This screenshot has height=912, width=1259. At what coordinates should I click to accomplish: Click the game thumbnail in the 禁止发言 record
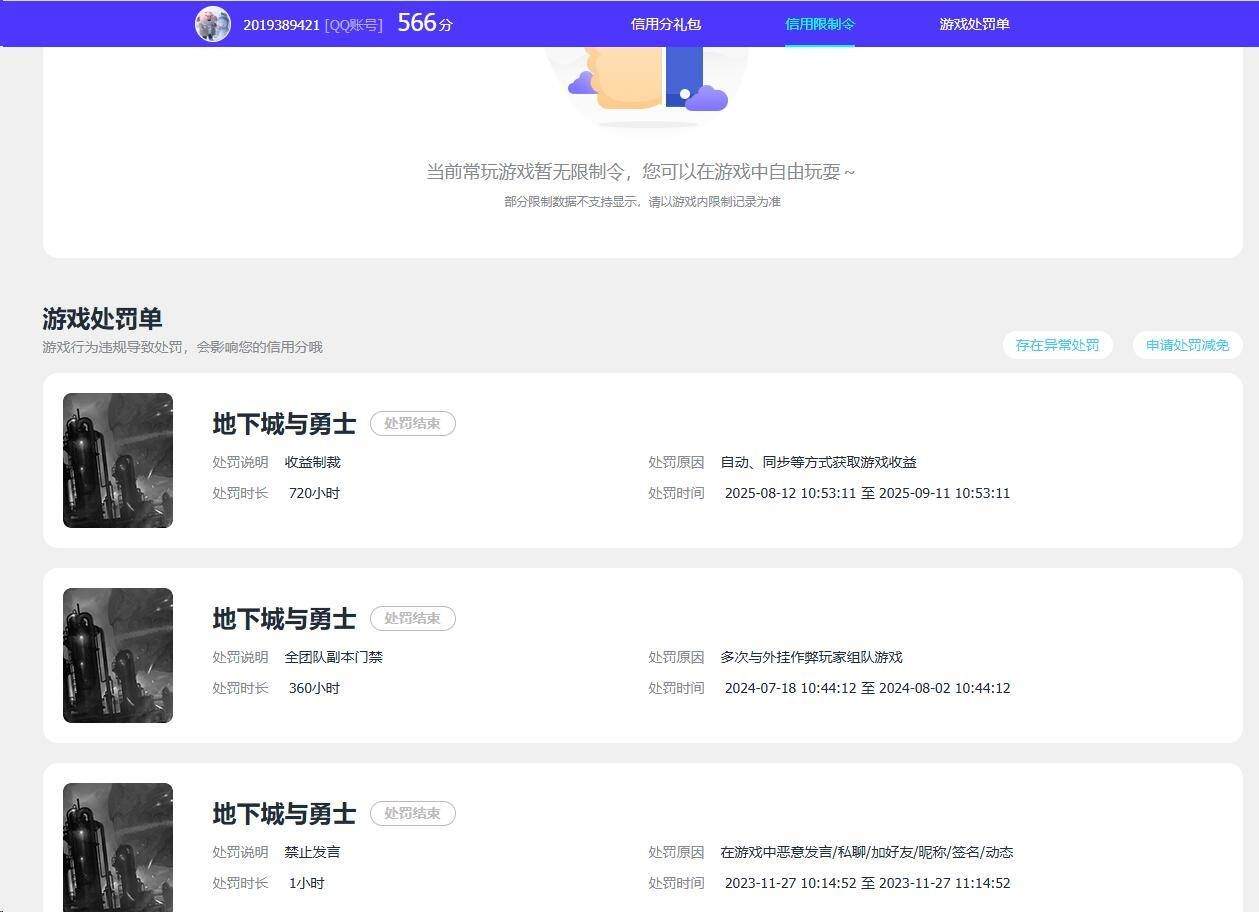[x=118, y=848]
